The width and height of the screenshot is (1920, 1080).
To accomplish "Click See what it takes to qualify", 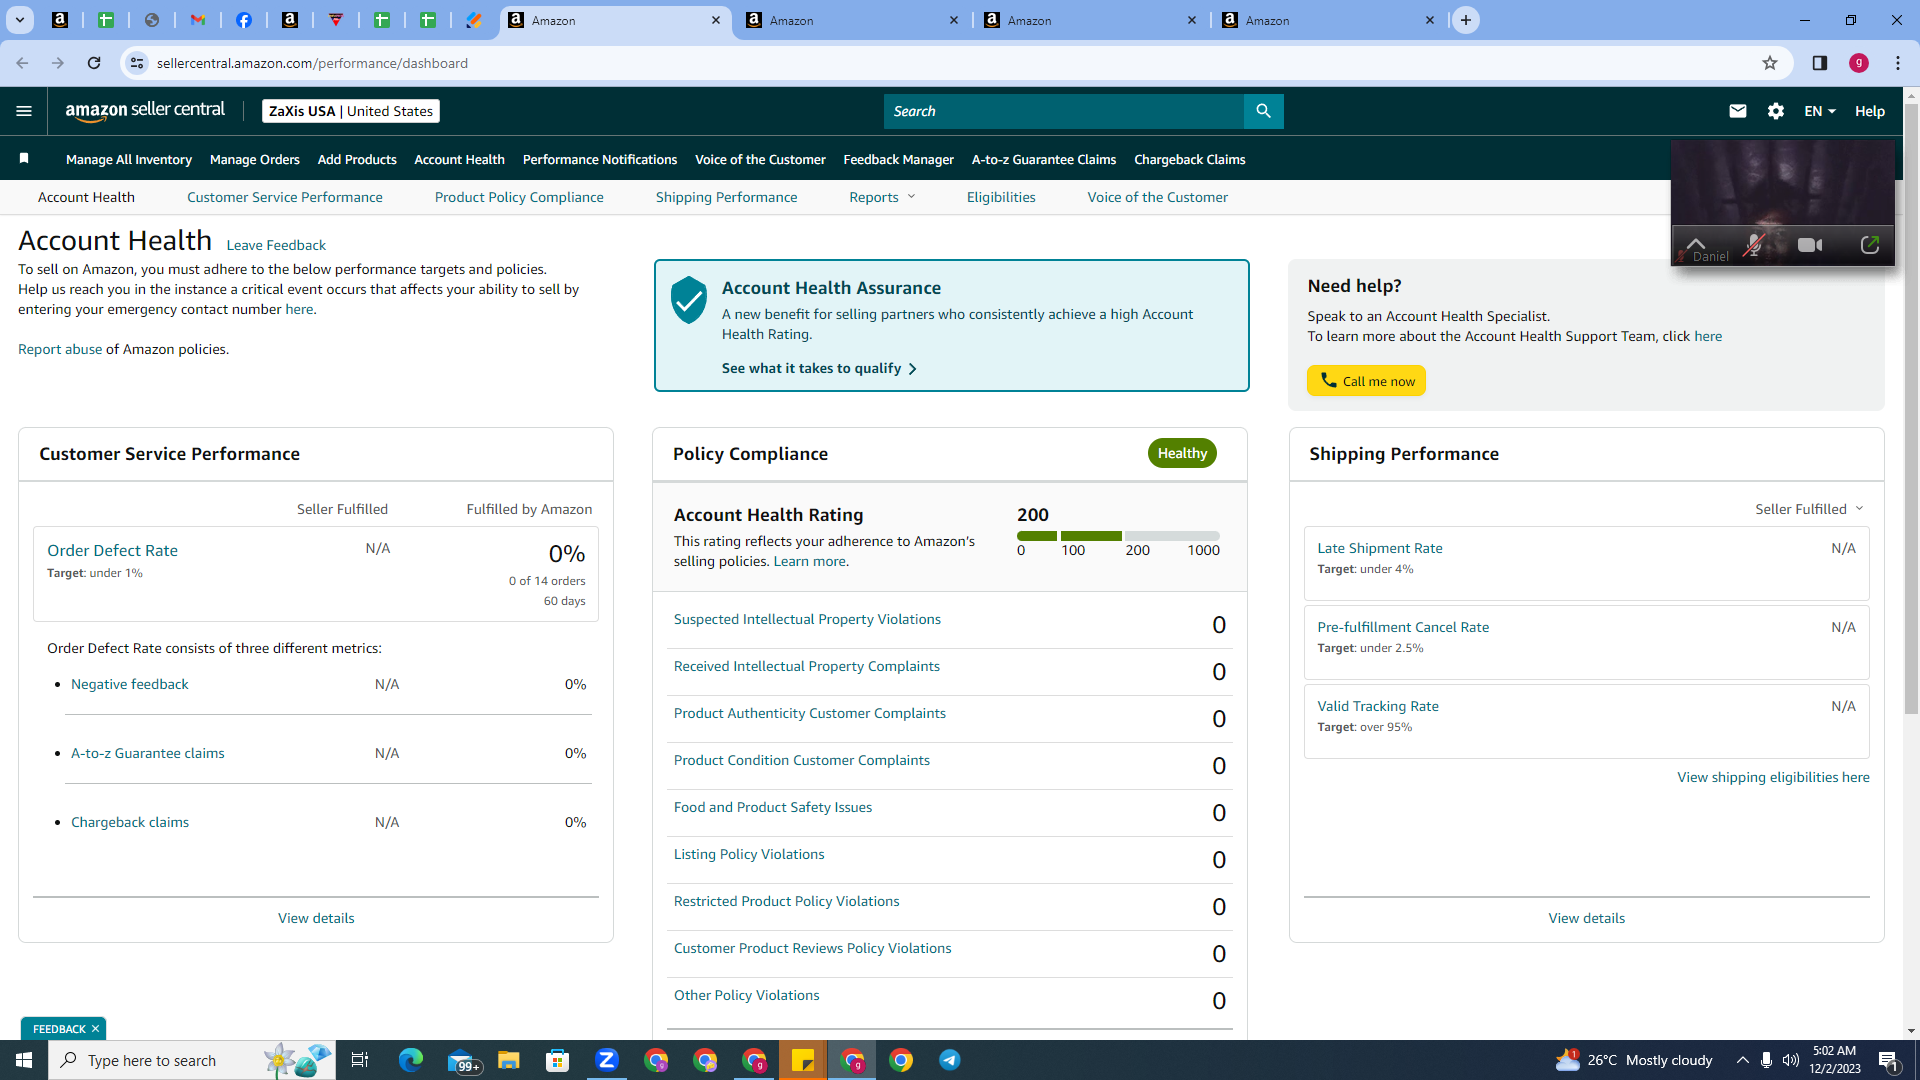I will click(819, 368).
